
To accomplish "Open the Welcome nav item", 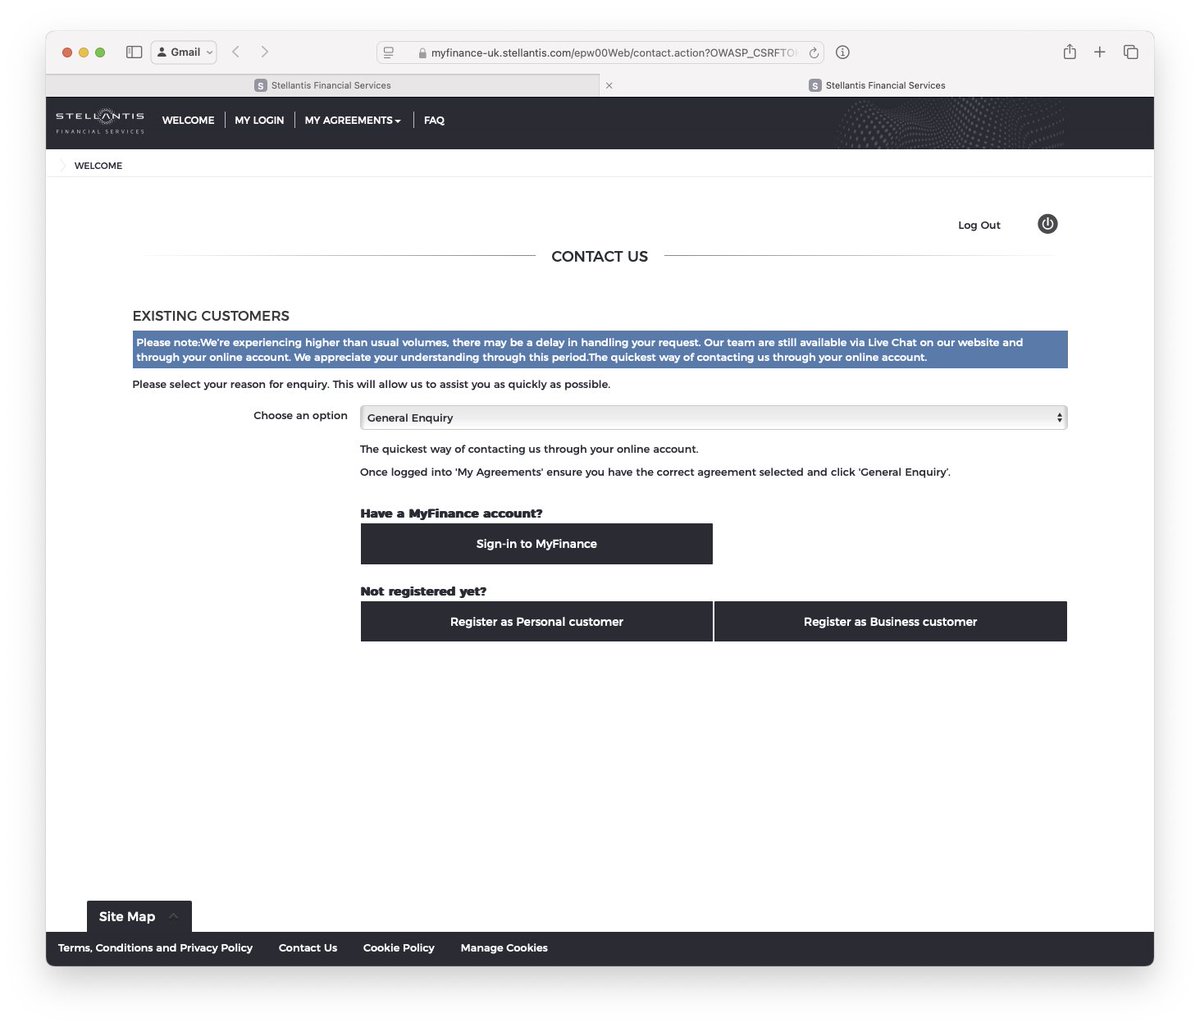I will pos(188,120).
